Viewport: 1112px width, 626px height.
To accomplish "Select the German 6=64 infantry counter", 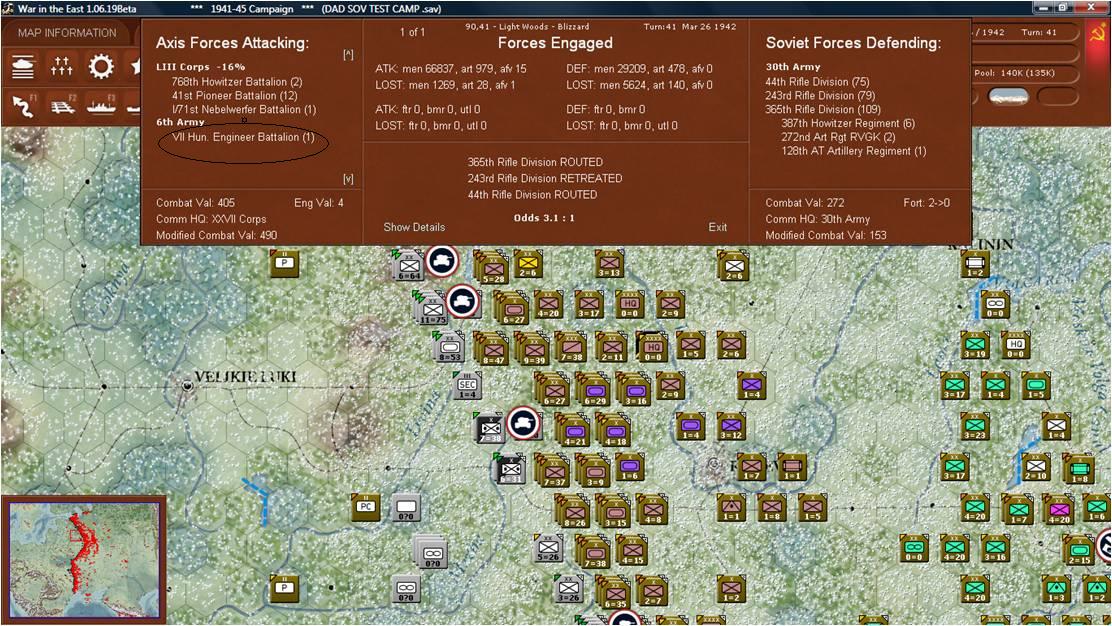I will click(409, 268).
